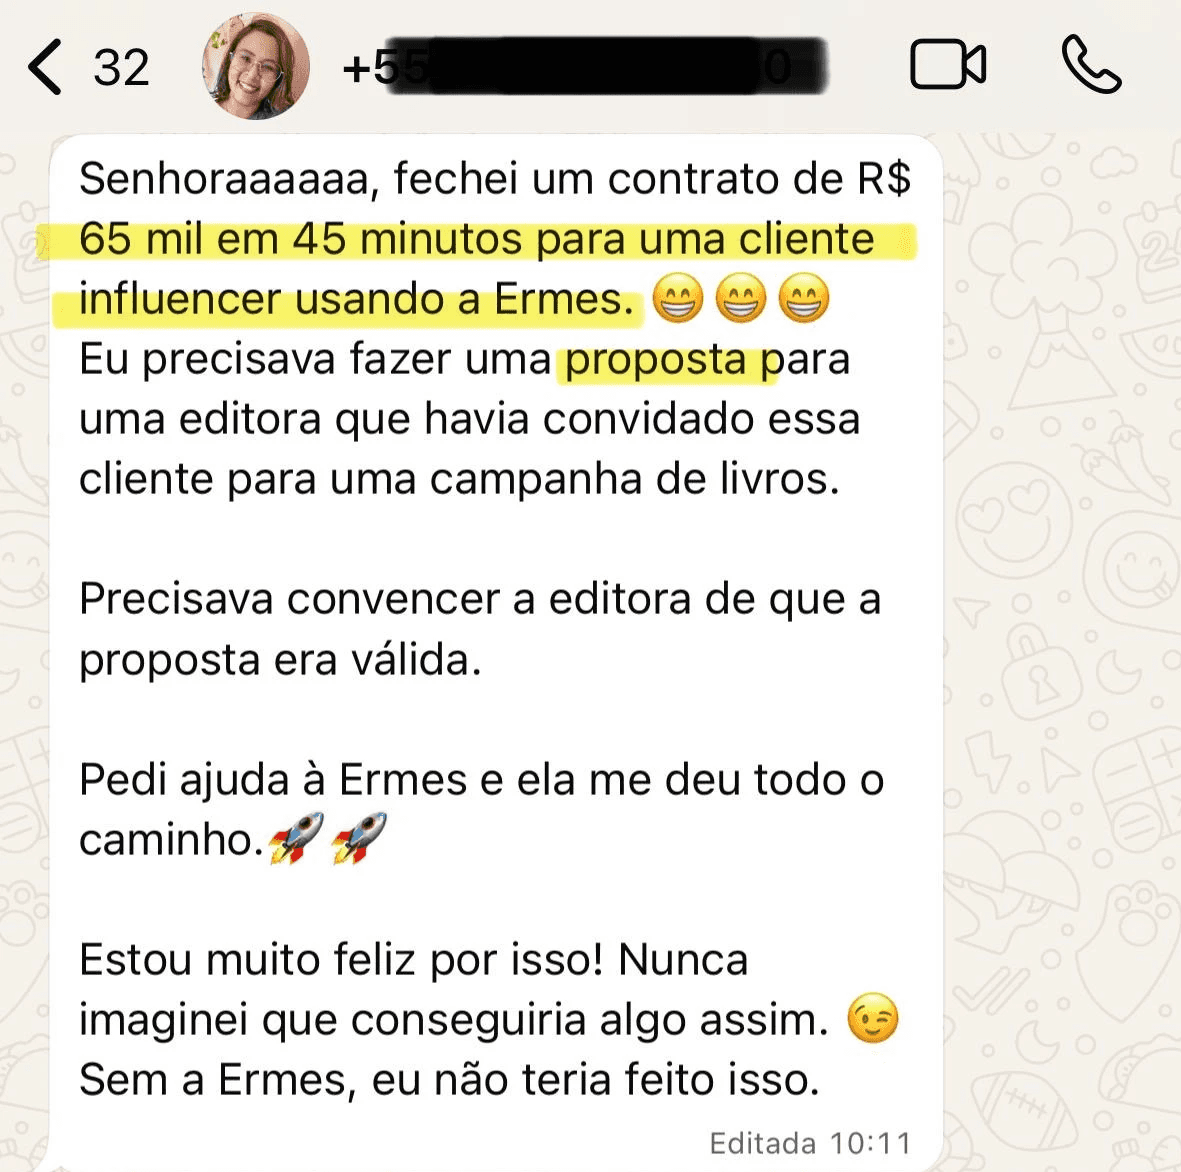The width and height of the screenshot is (1181, 1172).
Task: Tap the winking emoji after assim
Action: click(x=873, y=1018)
